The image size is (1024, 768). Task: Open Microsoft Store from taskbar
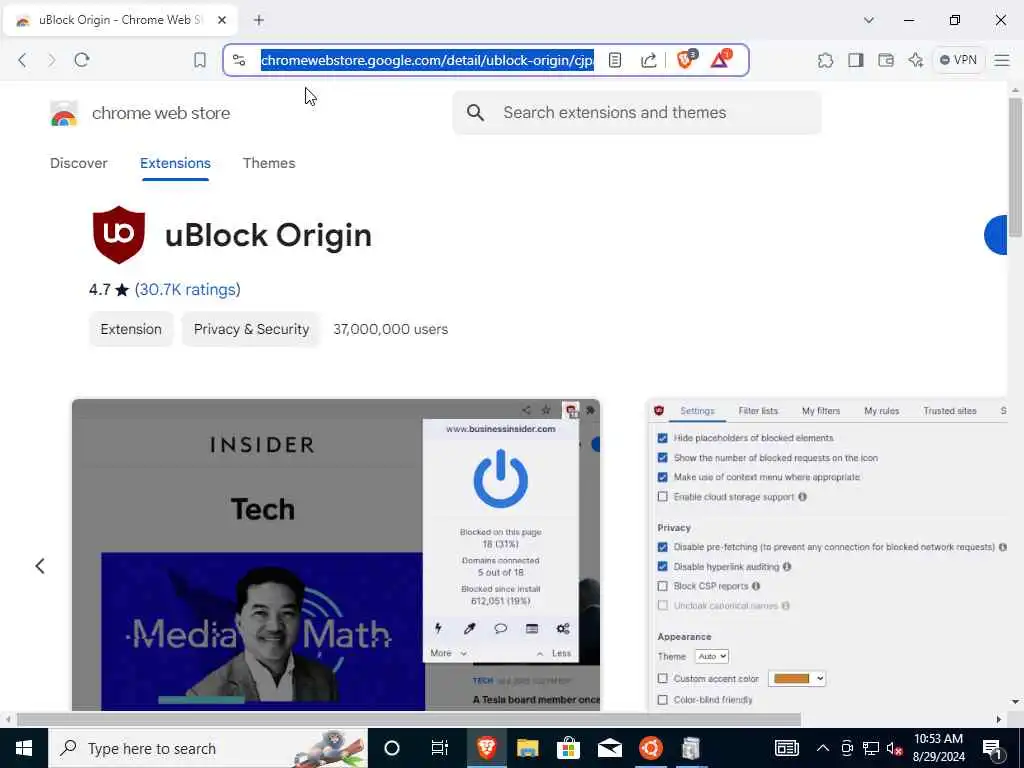click(568, 748)
